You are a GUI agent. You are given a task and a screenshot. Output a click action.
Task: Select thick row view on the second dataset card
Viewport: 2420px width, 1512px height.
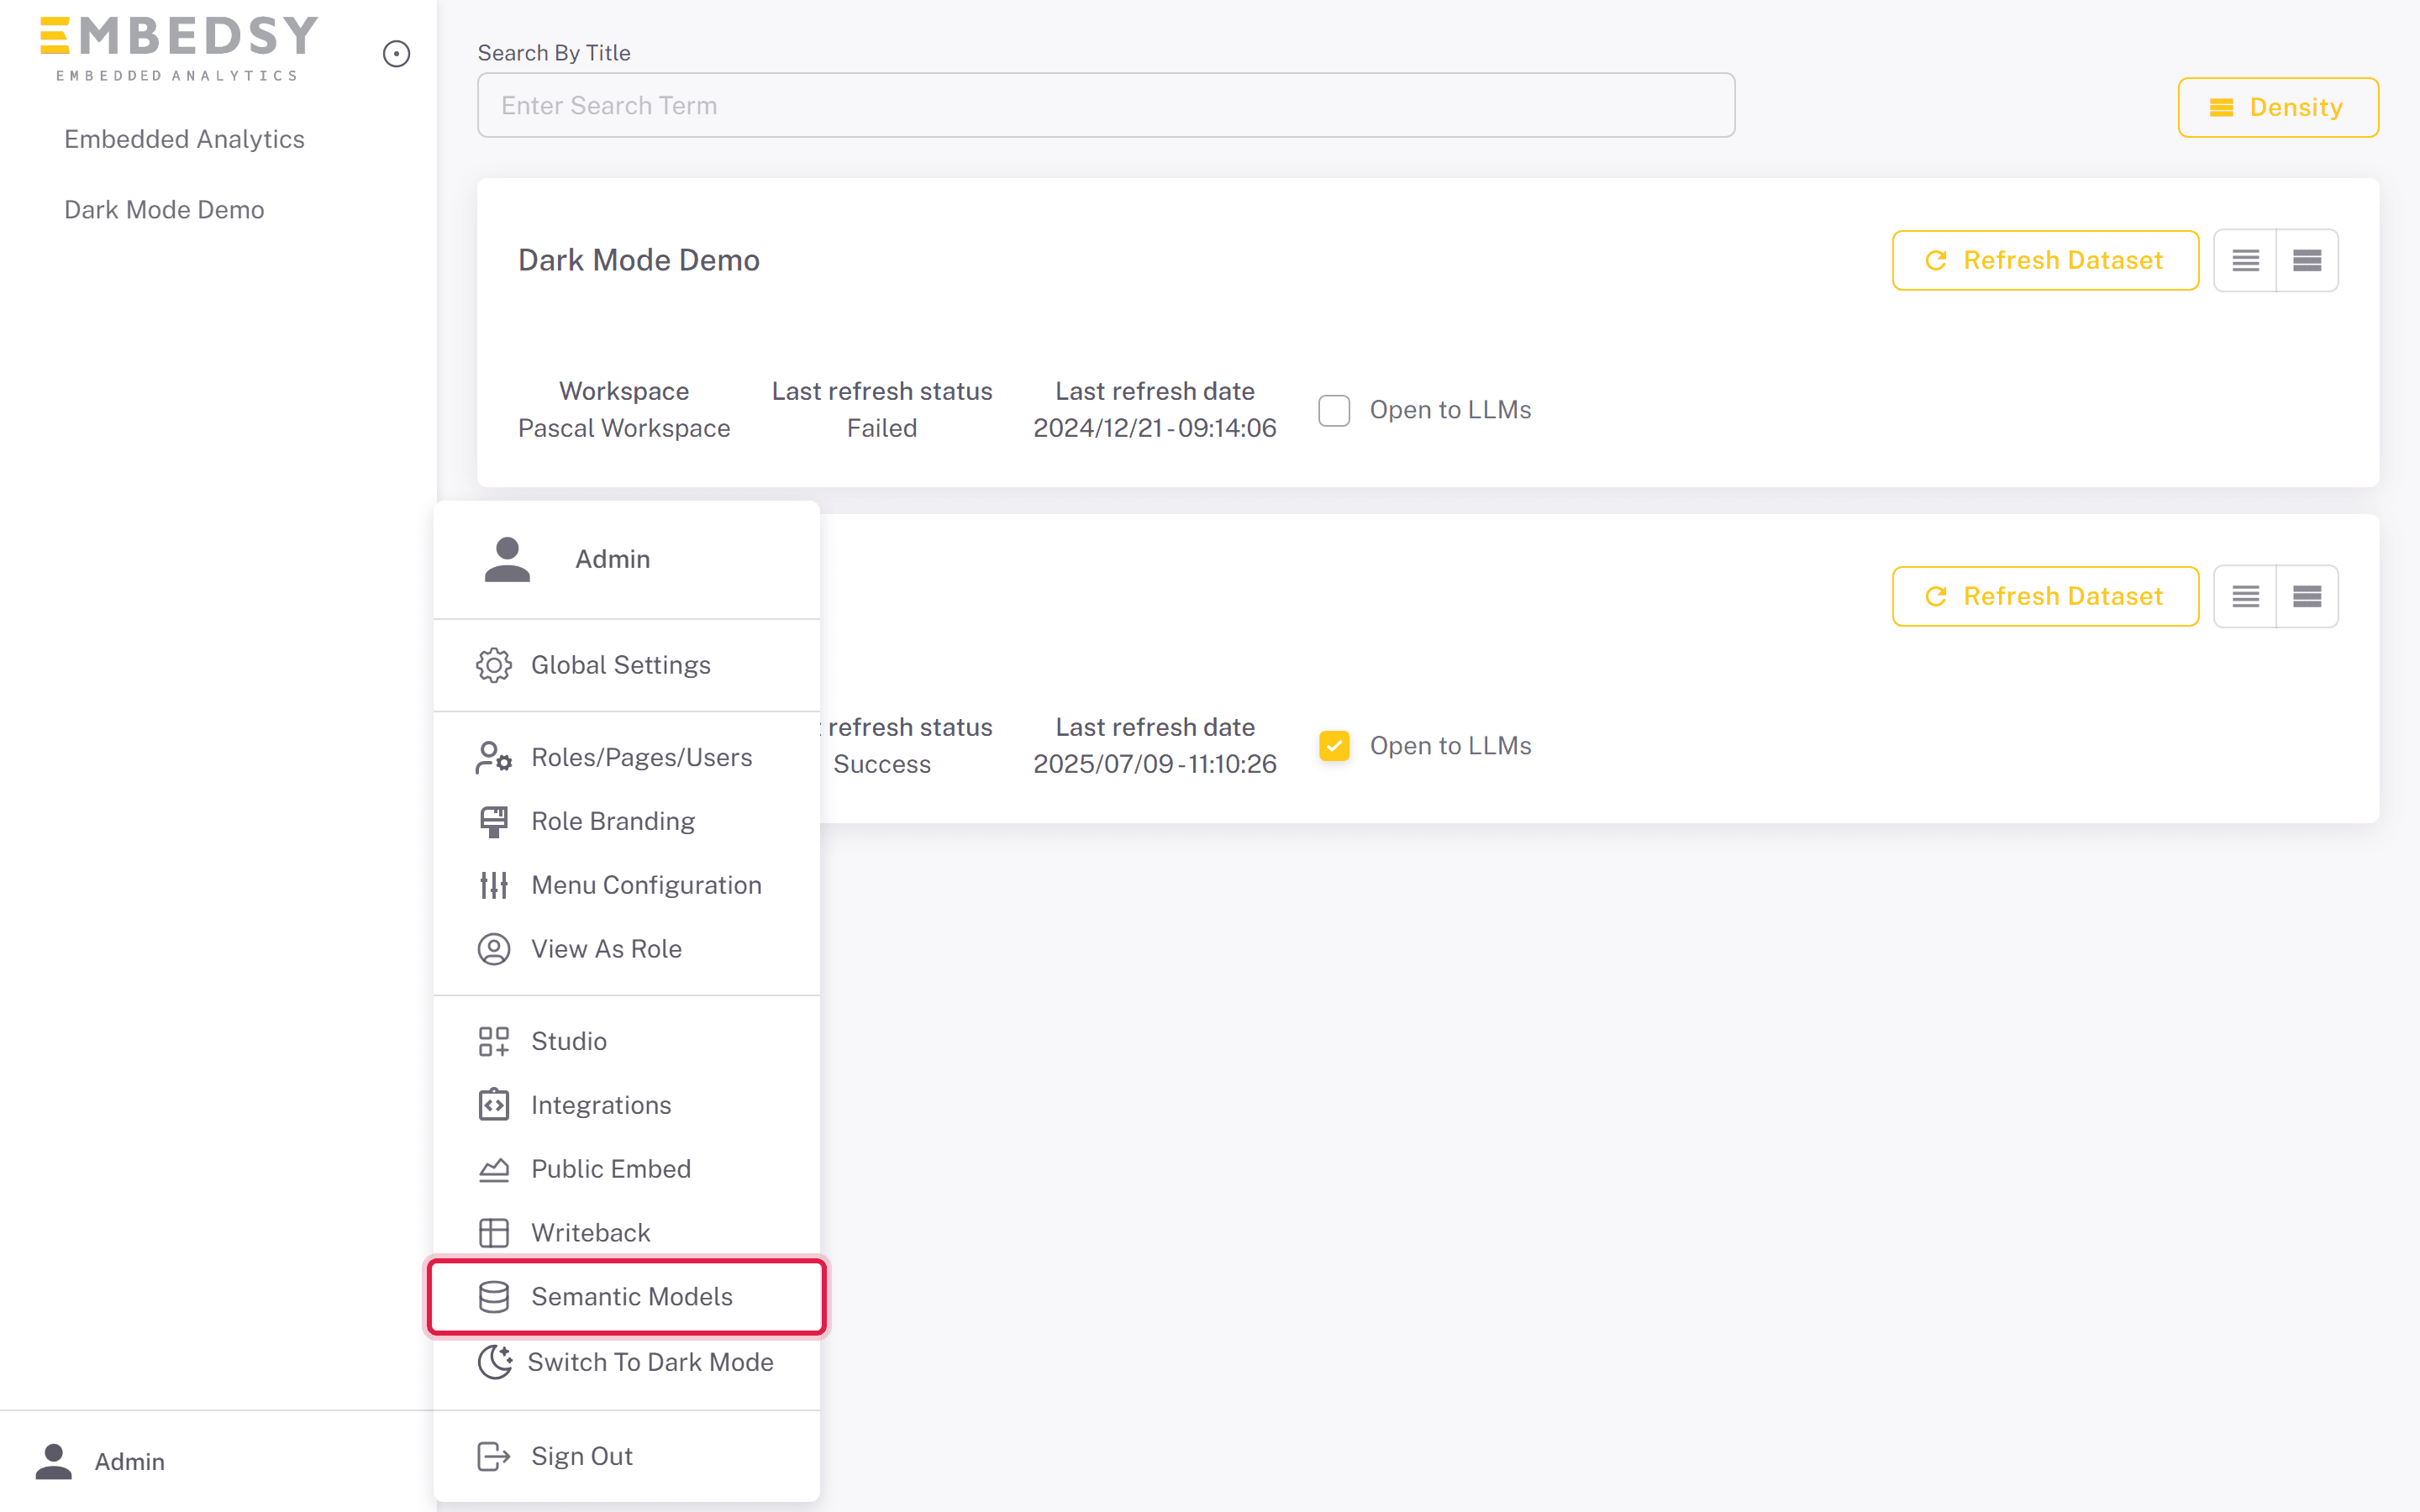2307,596
